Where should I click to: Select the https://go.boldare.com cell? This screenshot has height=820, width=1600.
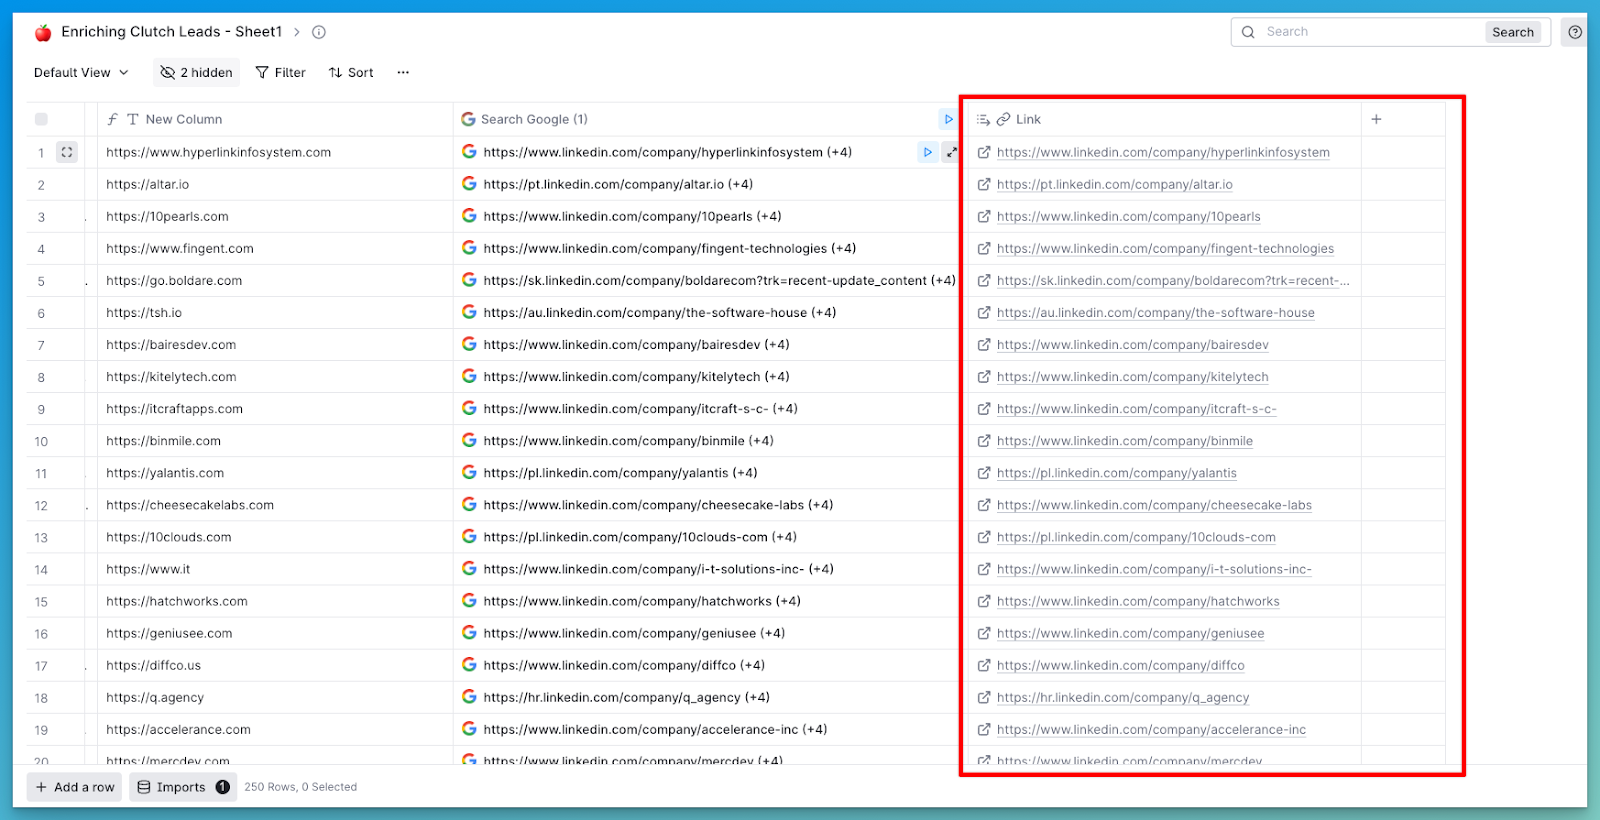pos(275,281)
